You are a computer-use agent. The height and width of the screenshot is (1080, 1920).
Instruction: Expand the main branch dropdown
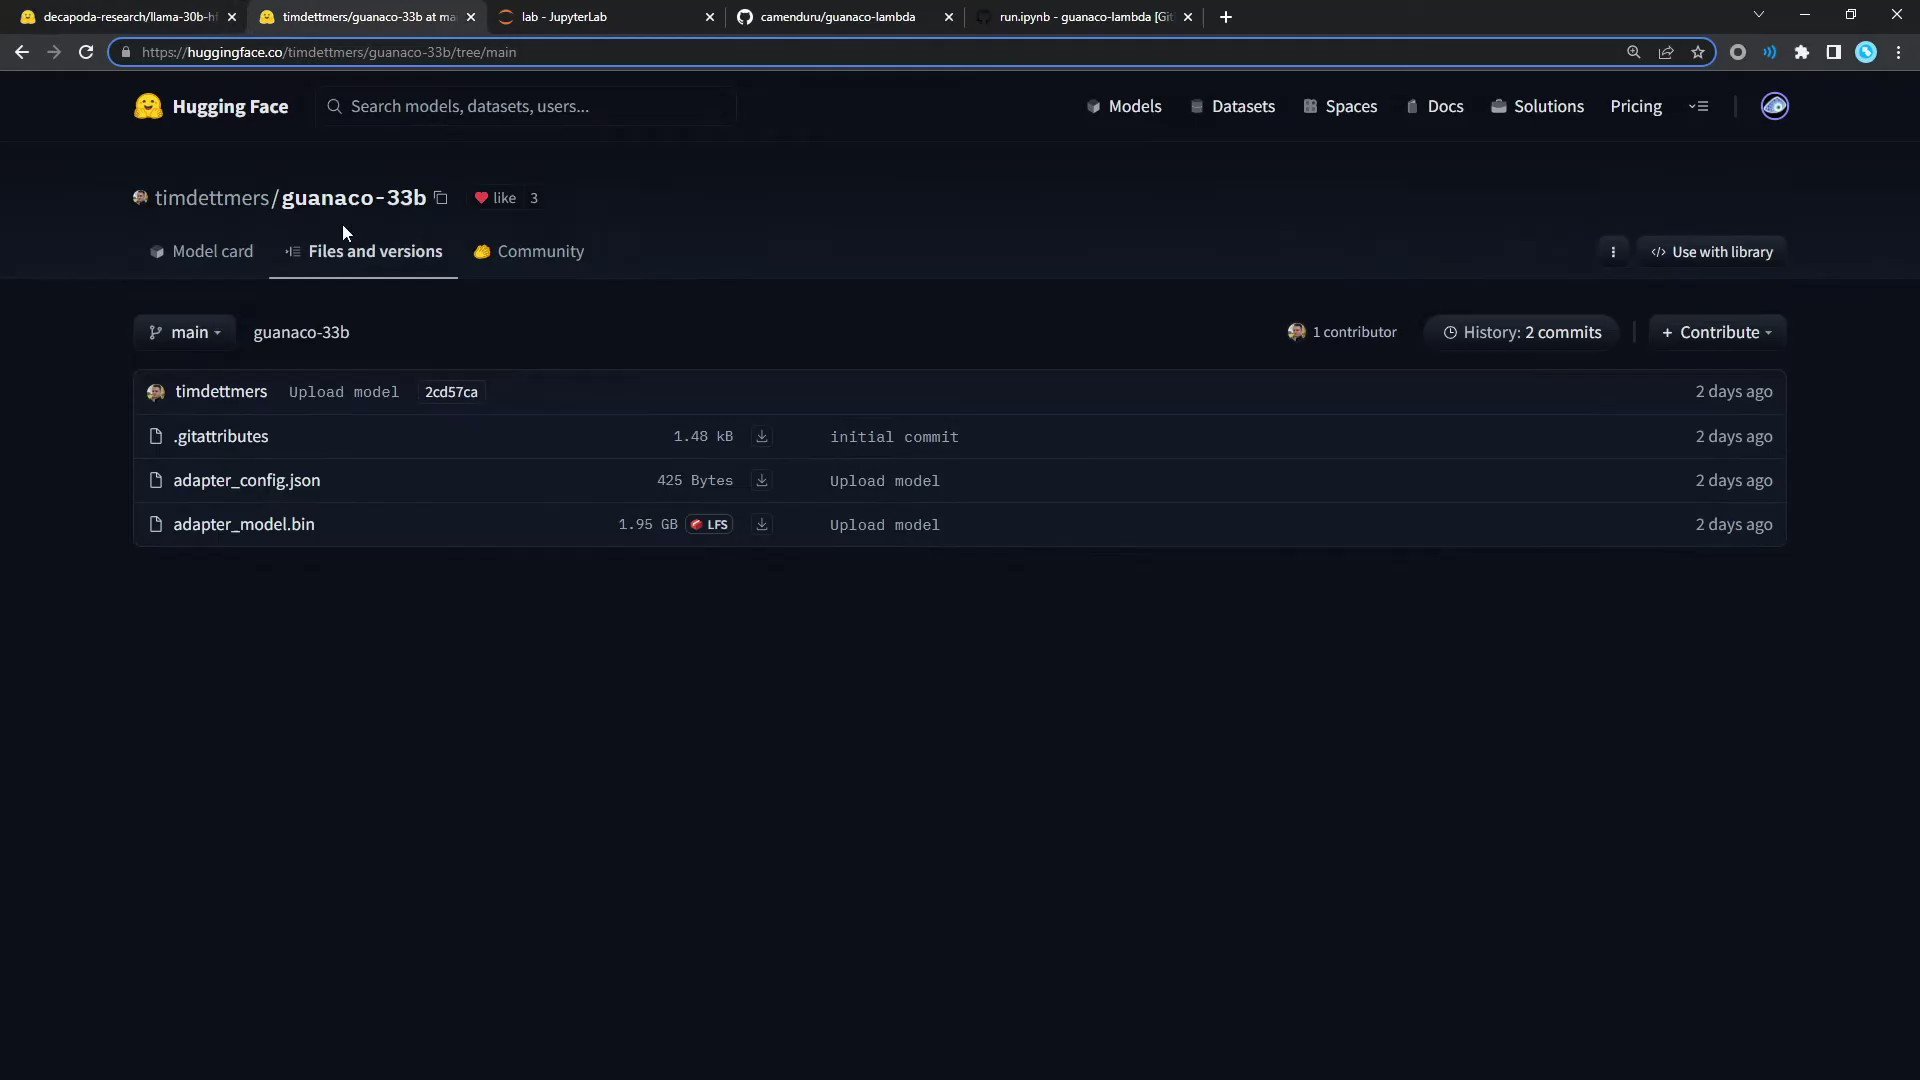[185, 332]
